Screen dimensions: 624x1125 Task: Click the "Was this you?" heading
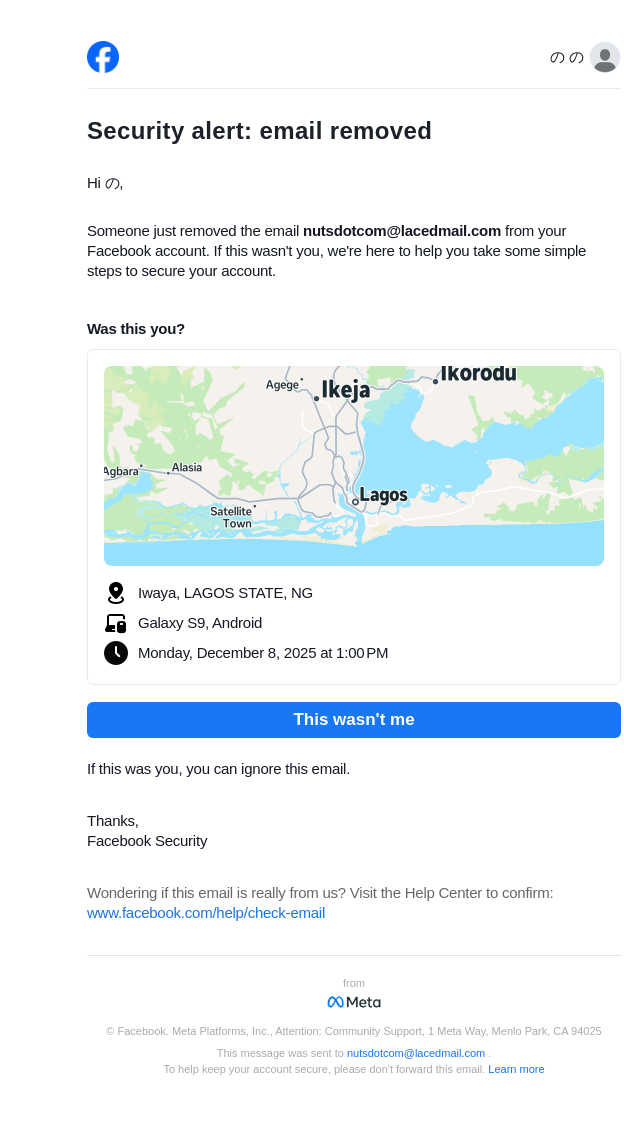(x=136, y=329)
